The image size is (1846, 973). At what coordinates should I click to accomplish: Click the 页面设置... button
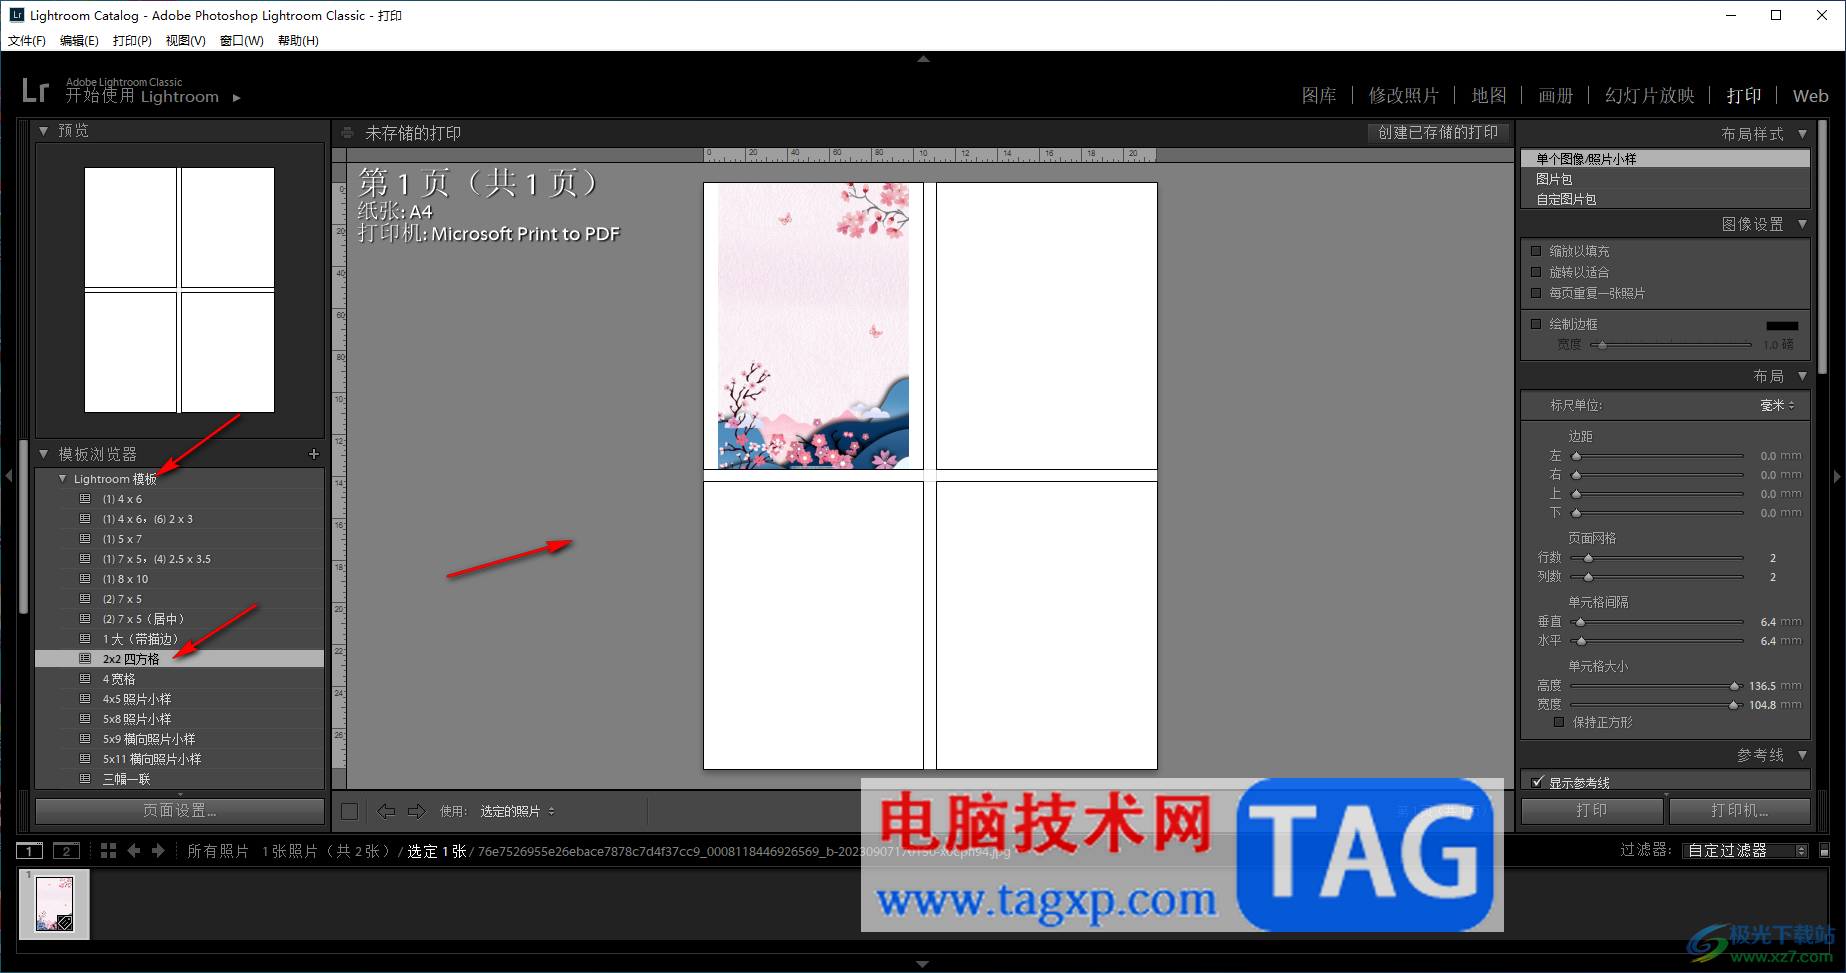180,810
